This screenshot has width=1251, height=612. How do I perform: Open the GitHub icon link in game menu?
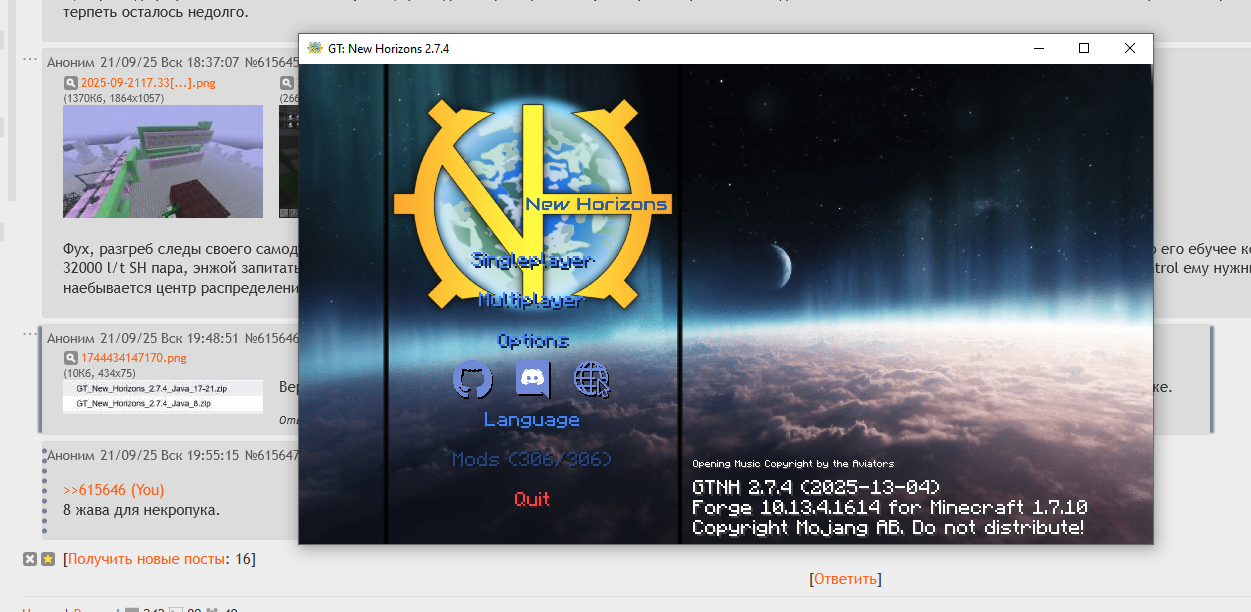tap(472, 380)
